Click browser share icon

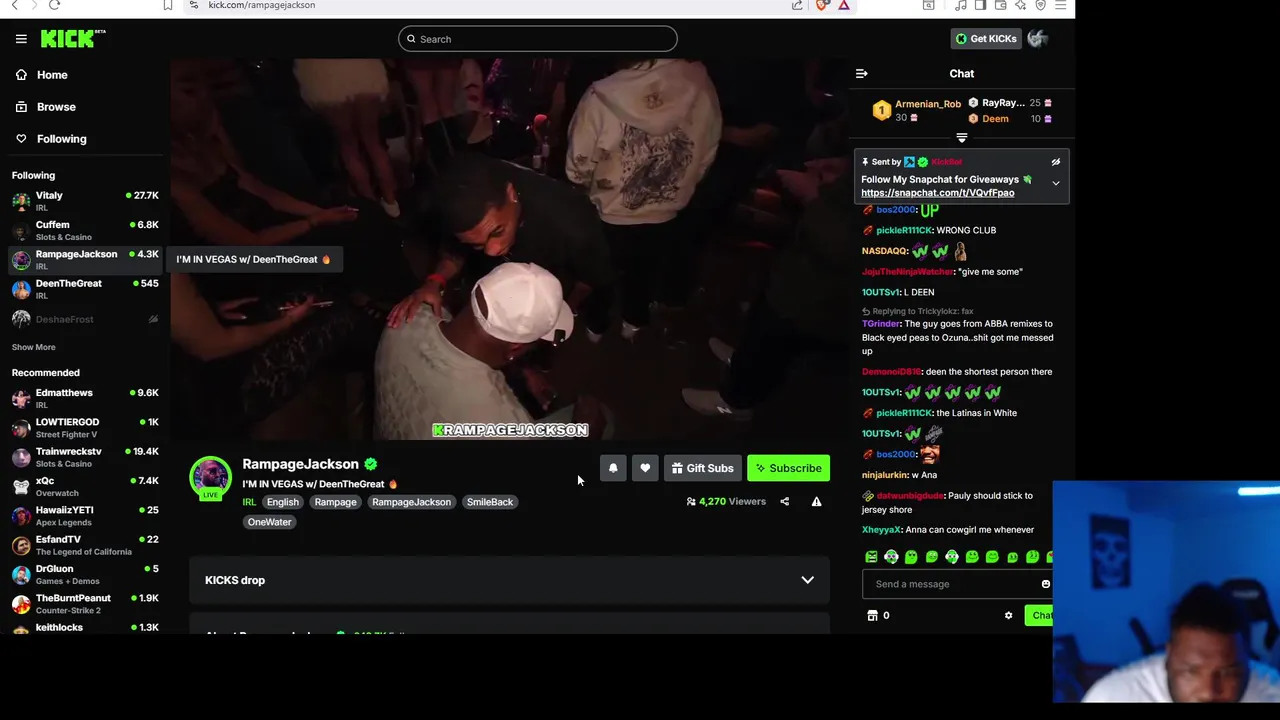point(797,5)
